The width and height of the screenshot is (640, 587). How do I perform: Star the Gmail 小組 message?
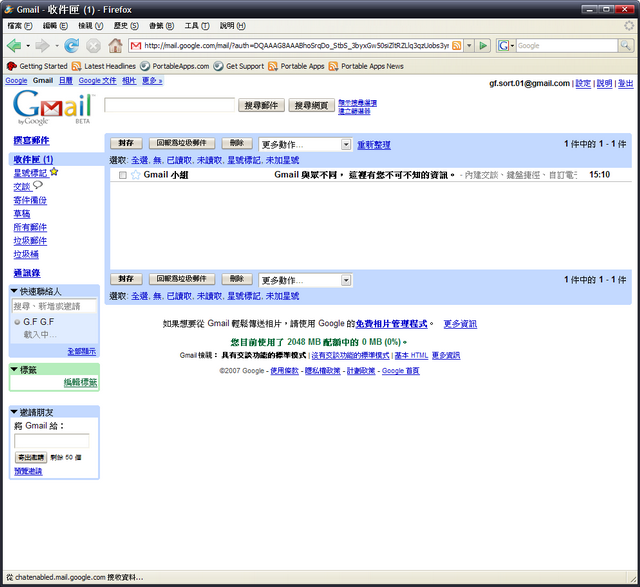point(136,175)
